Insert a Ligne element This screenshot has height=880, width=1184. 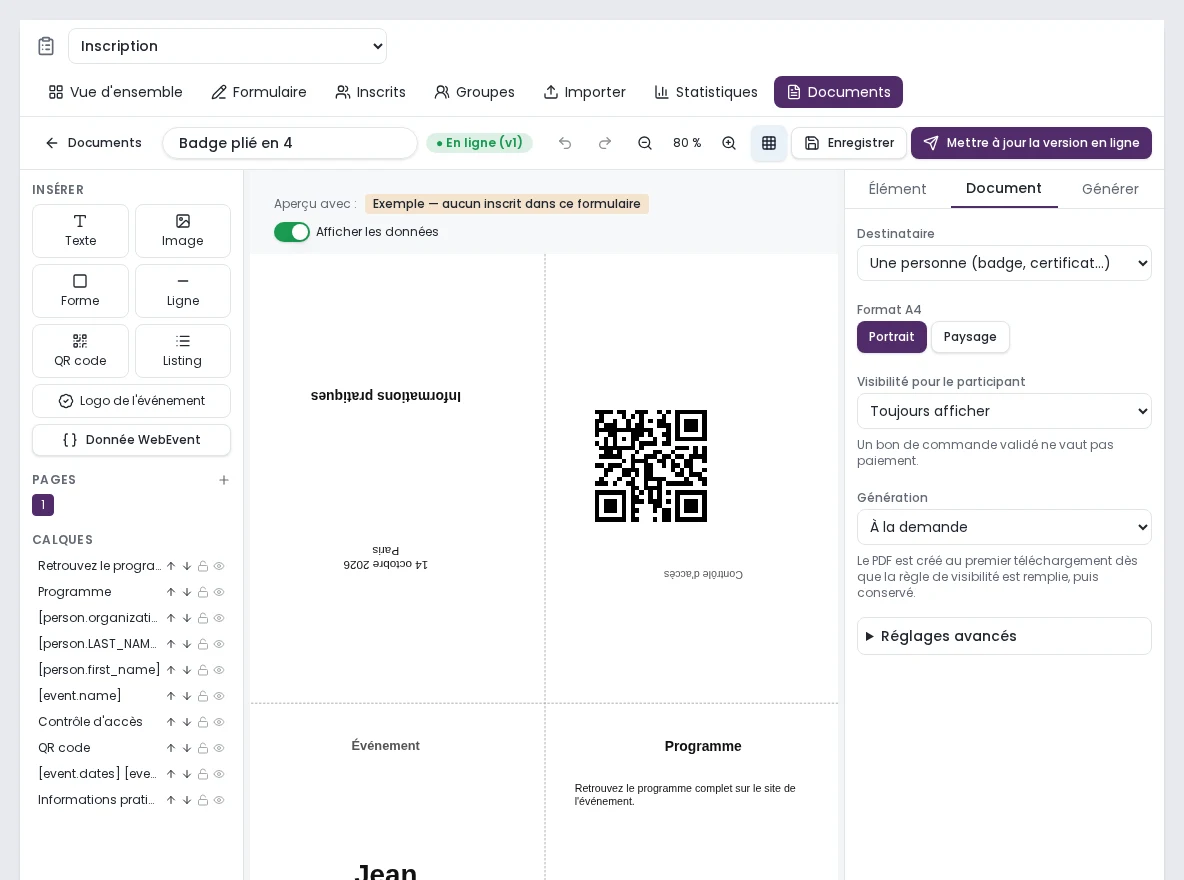183,291
